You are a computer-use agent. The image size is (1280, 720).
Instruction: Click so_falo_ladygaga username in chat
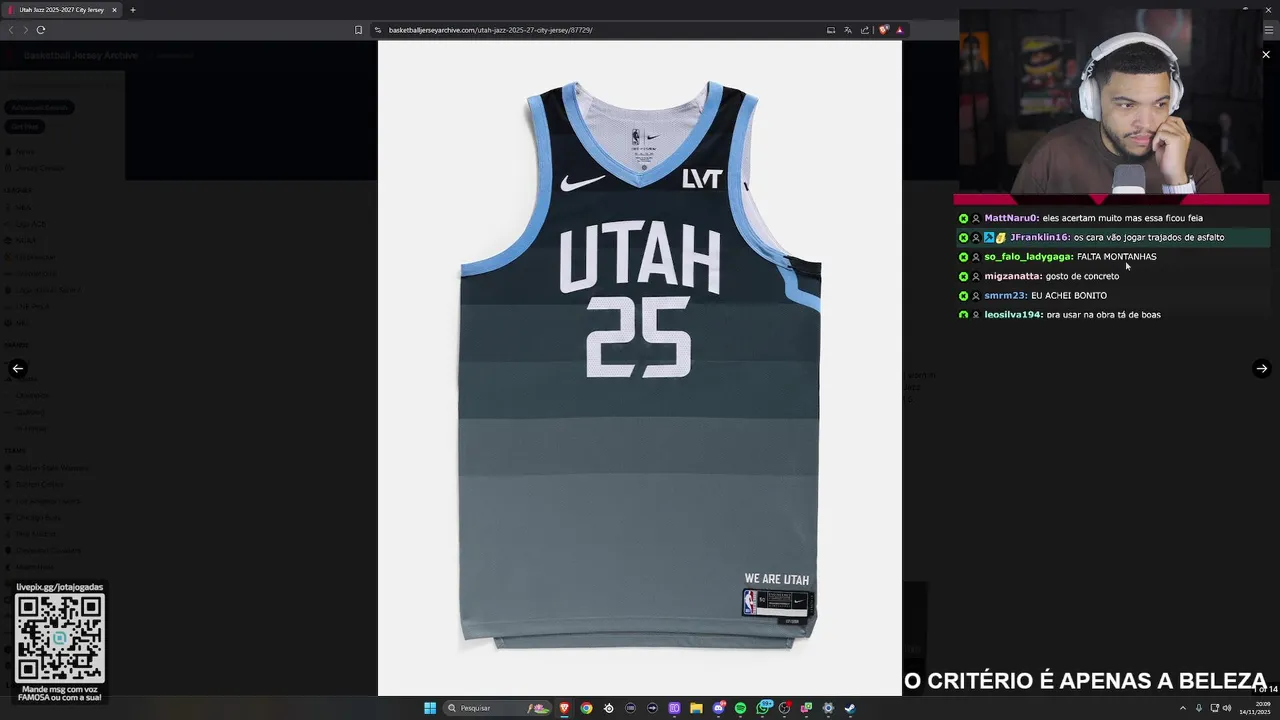point(1028,257)
